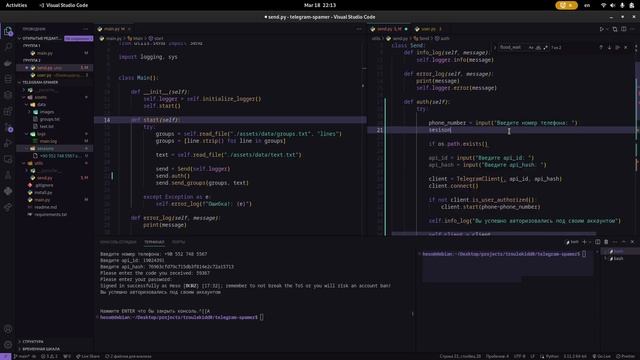Open readme.md in the file tree
This screenshot has height=360, width=640.
[45, 207]
